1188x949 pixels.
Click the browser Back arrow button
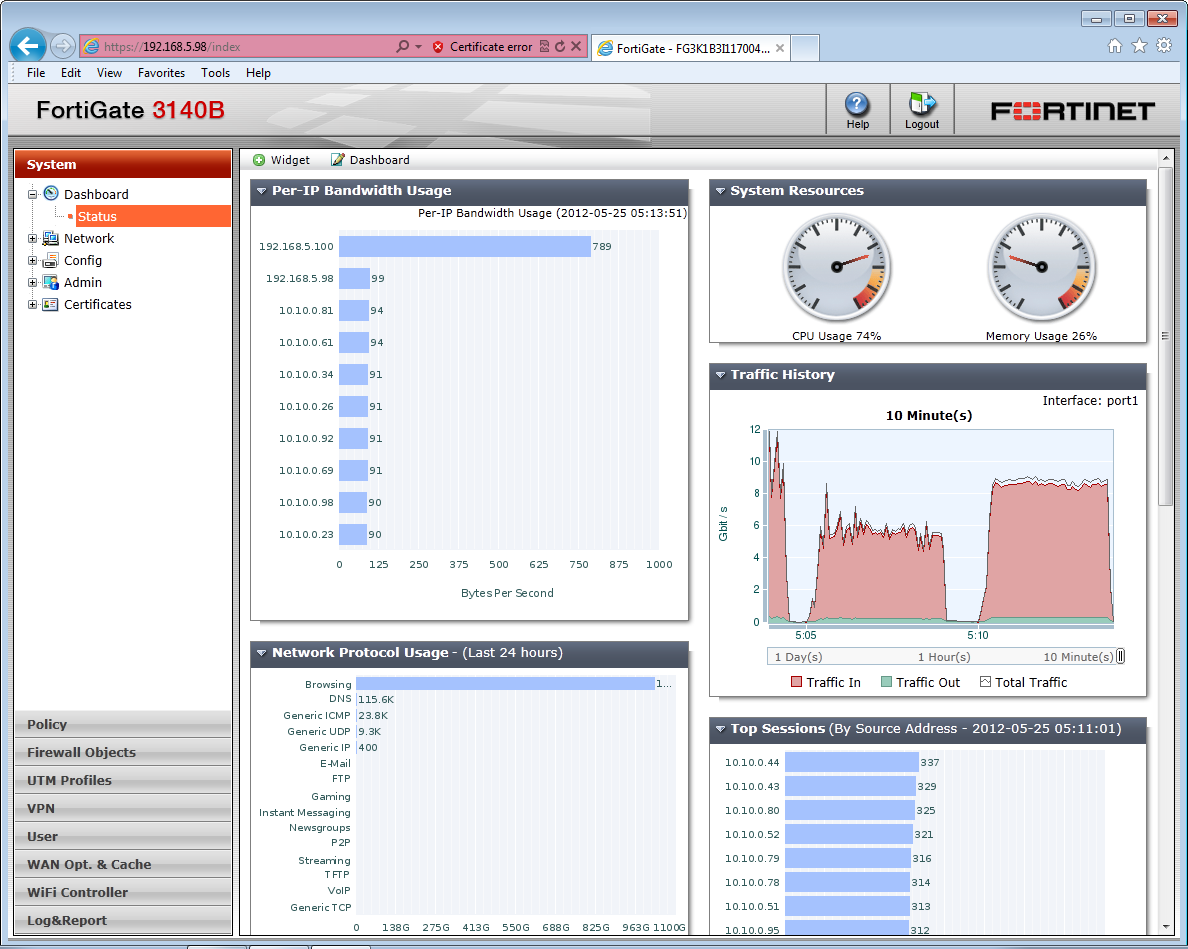(x=28, y=46)
